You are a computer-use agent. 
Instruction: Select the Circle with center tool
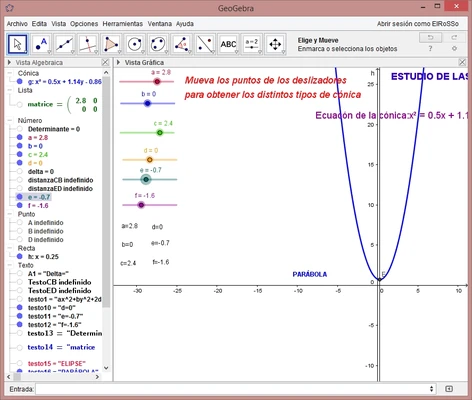coord(135,44)
